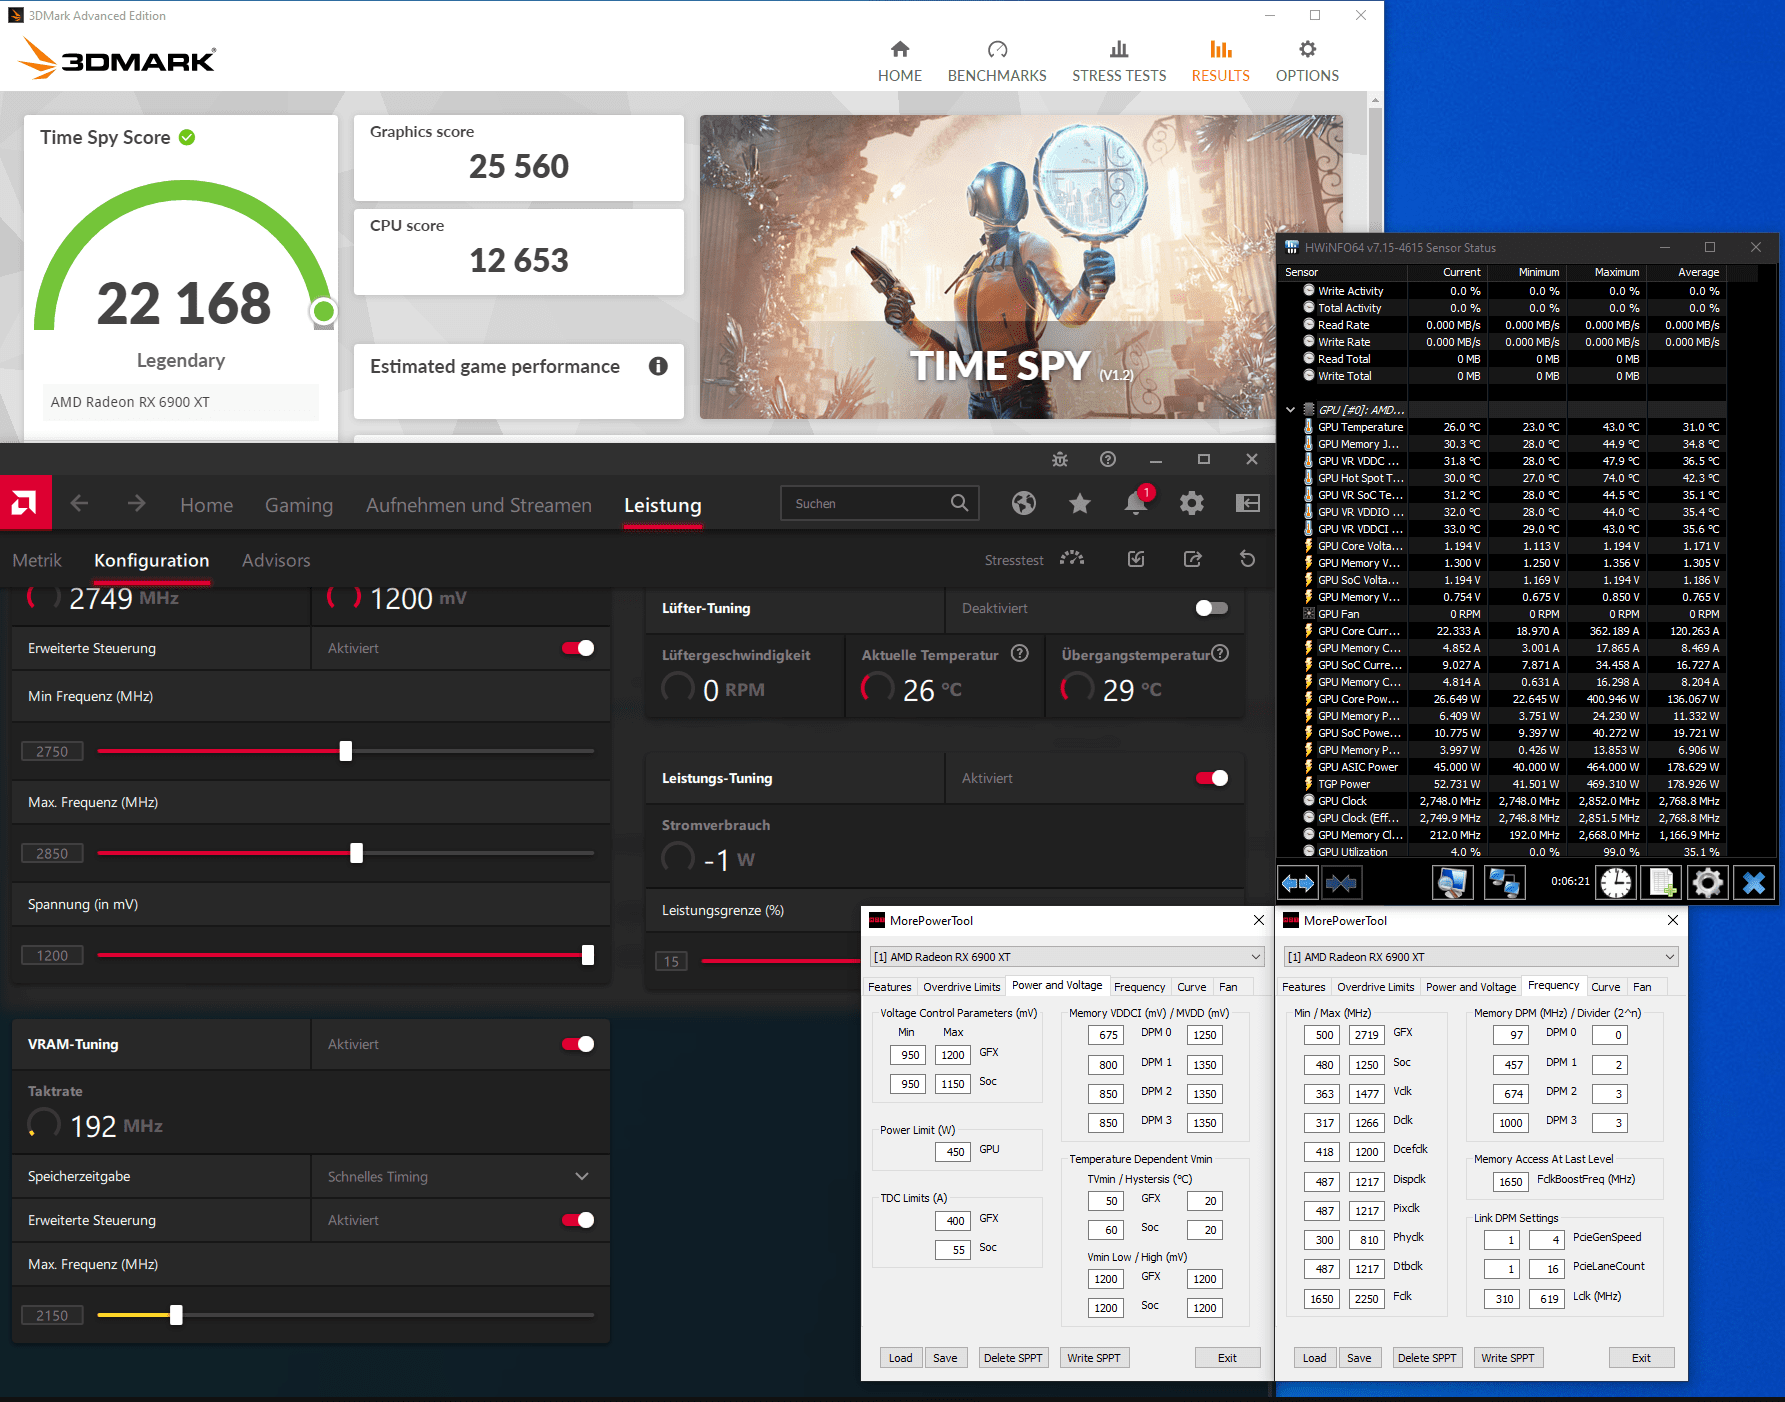Toggle VRAM Erweiterte Steuerung switch
The height and width of the screenshot is (1402, 1785).
pos(578,1220)
